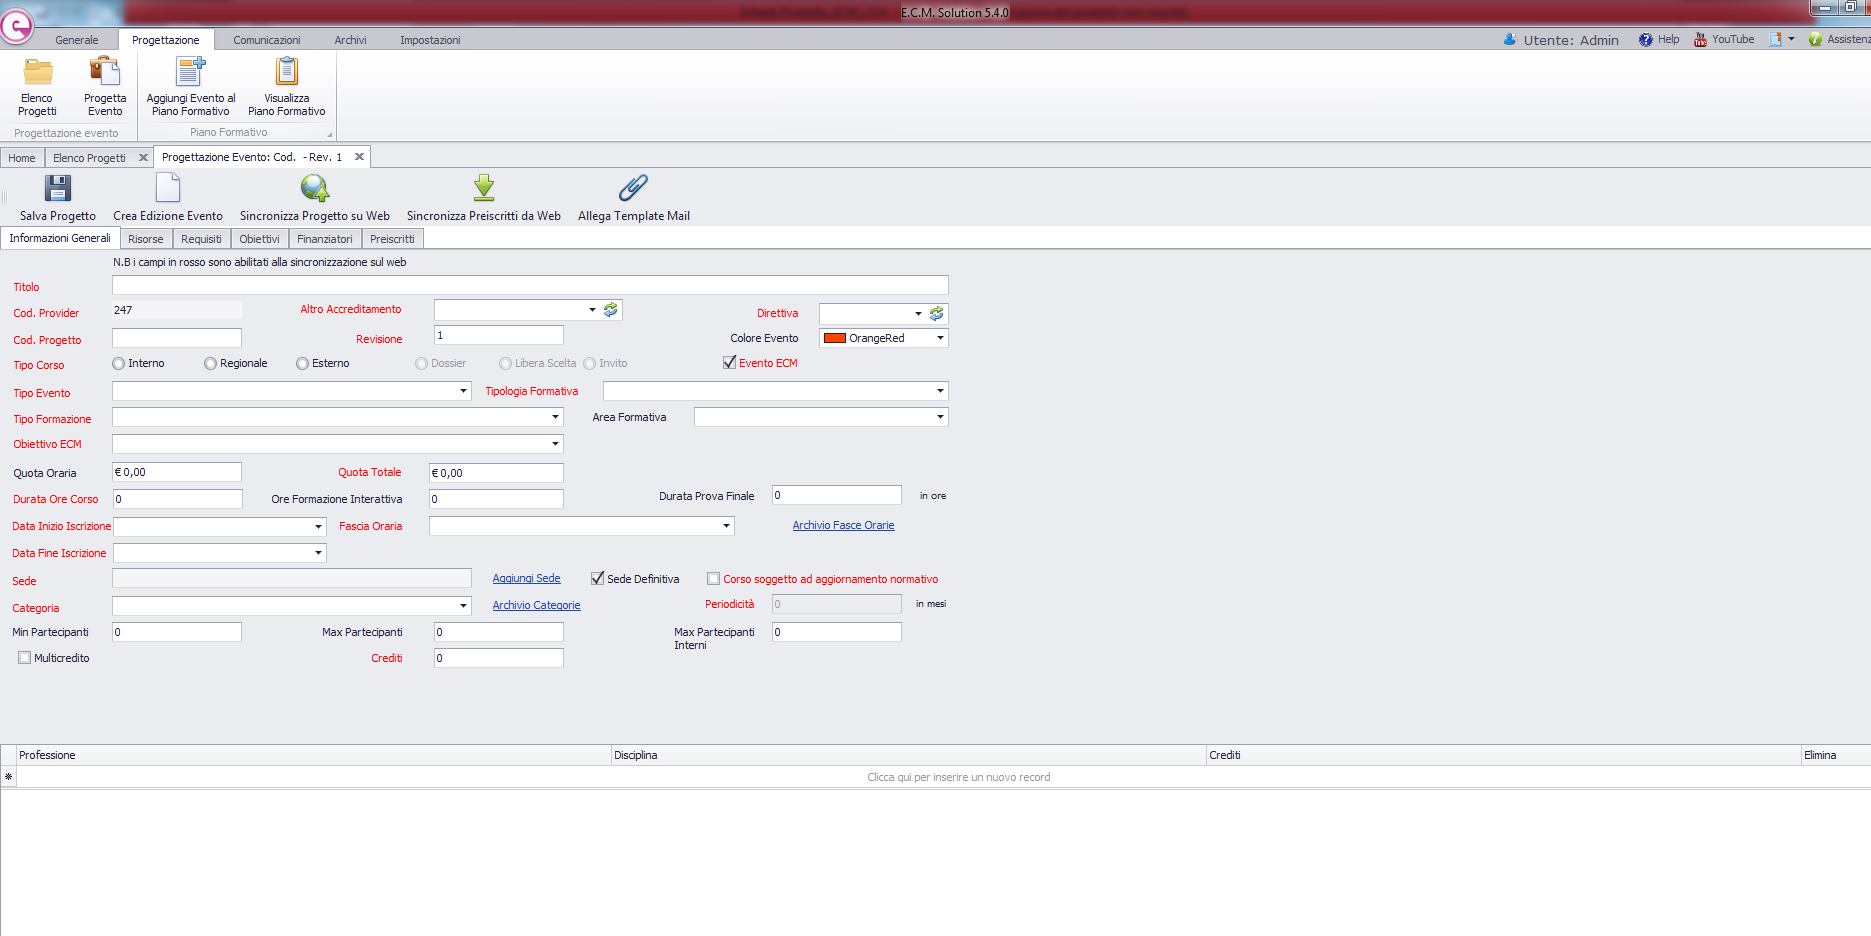Switch to the Risorse tab
The image size is (1871, 936).
pos(146,239)
